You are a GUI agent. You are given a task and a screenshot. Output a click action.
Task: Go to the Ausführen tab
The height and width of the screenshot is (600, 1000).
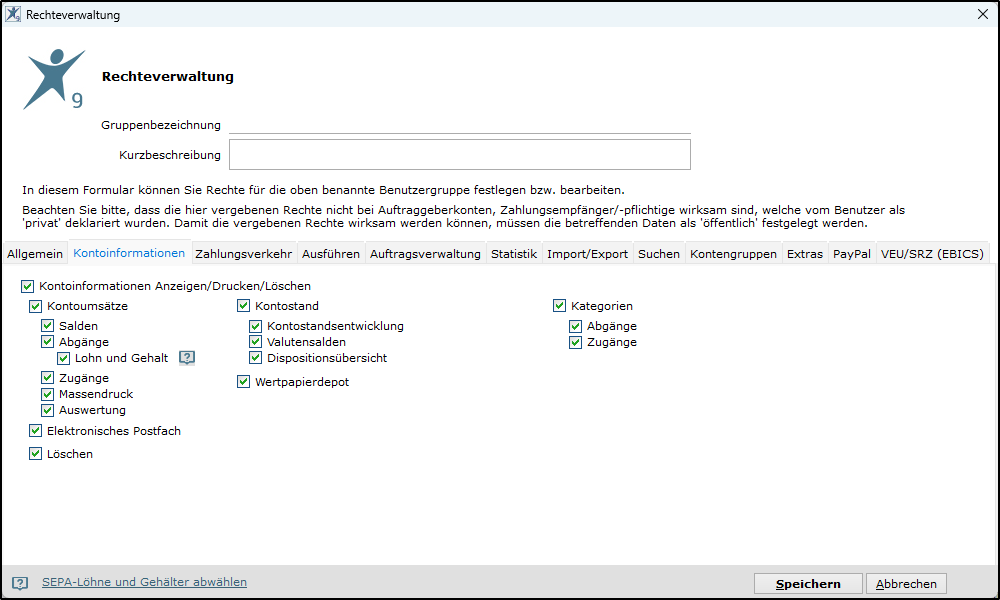tap(331, 254)
